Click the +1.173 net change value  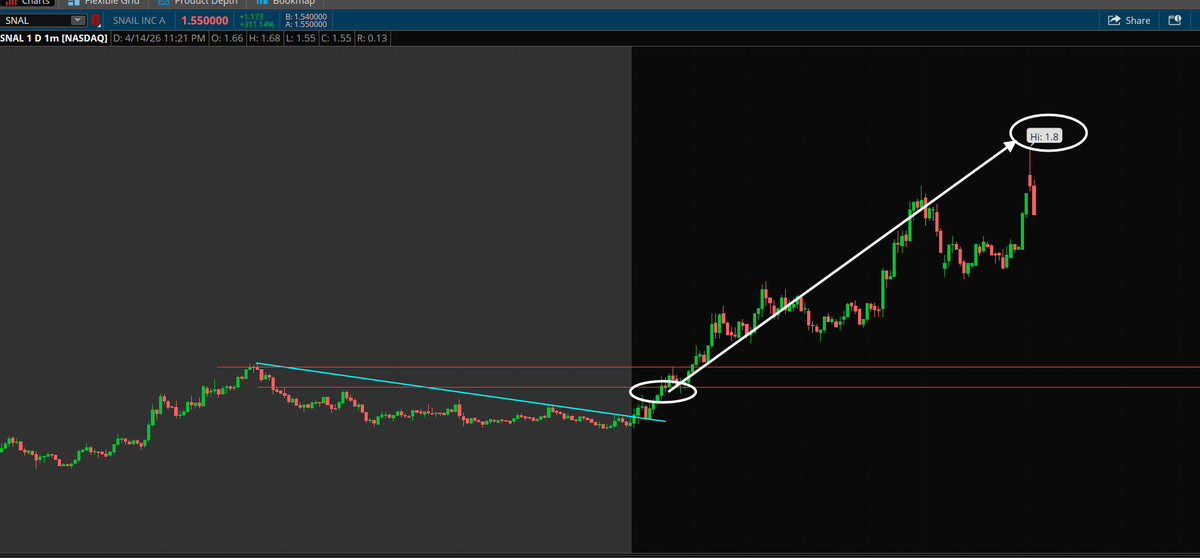(x=250, y=17)
